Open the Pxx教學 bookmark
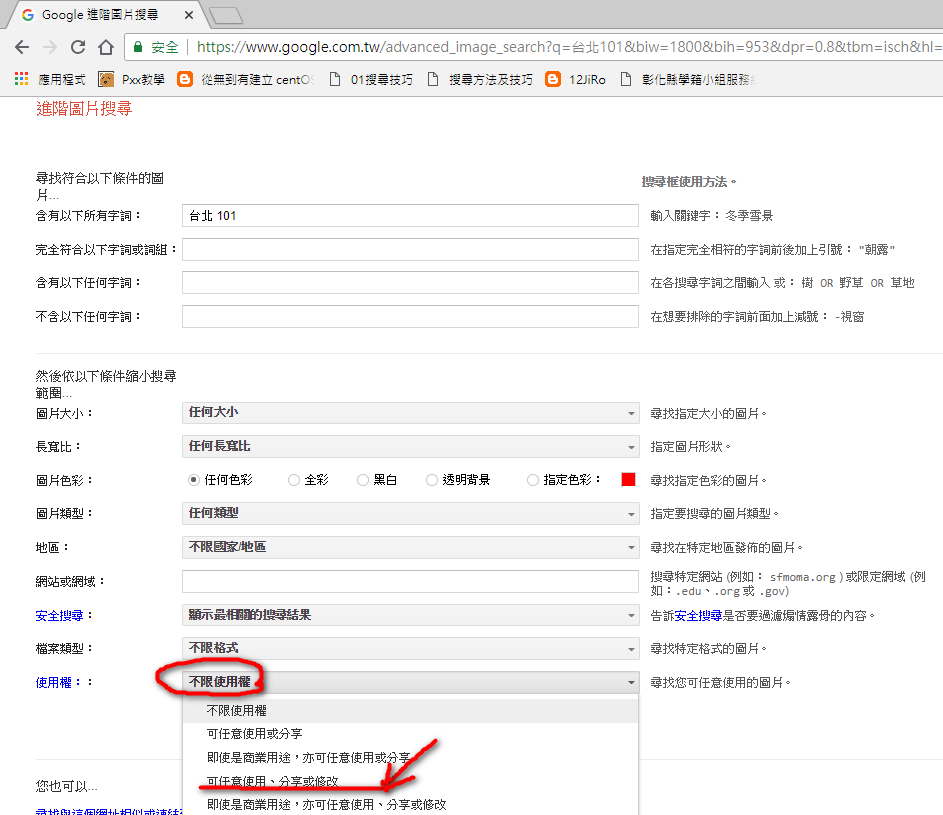The height and width of the screenshot is (815, 943). coord(132,79)
